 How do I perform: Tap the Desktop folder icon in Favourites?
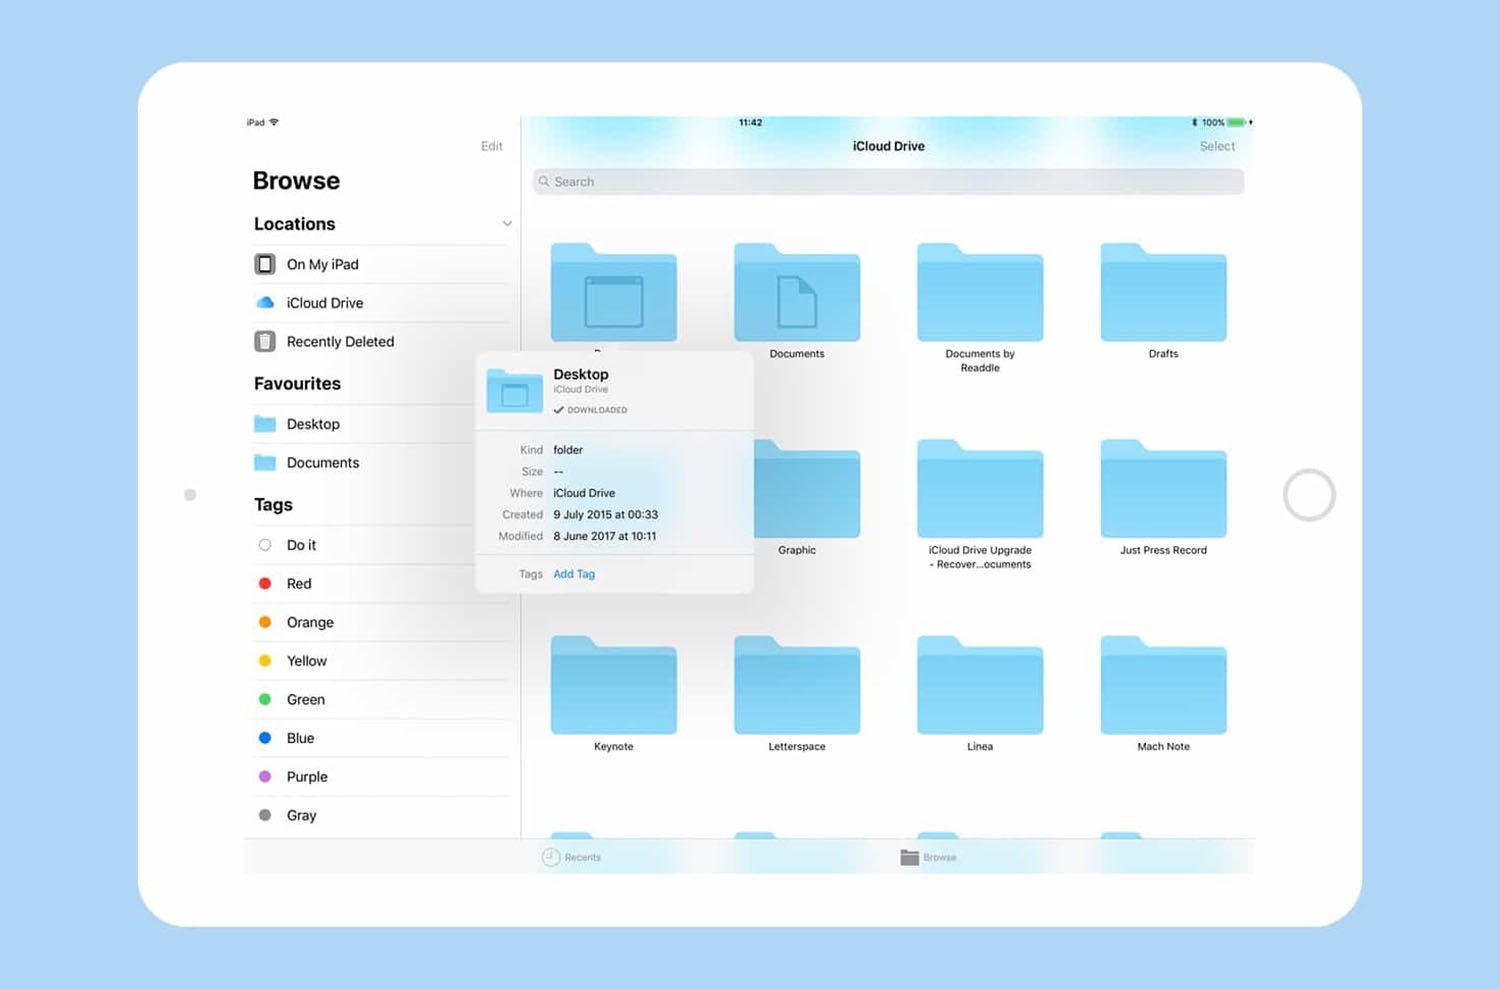click(x=265, y=424)
